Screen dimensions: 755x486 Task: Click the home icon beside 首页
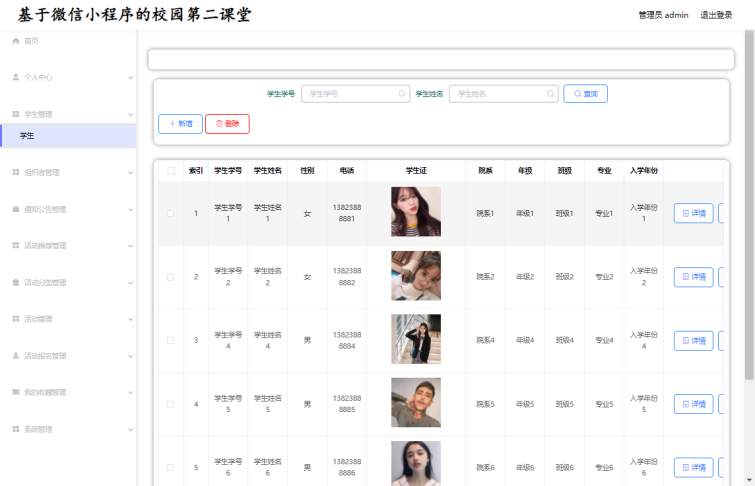15,41
